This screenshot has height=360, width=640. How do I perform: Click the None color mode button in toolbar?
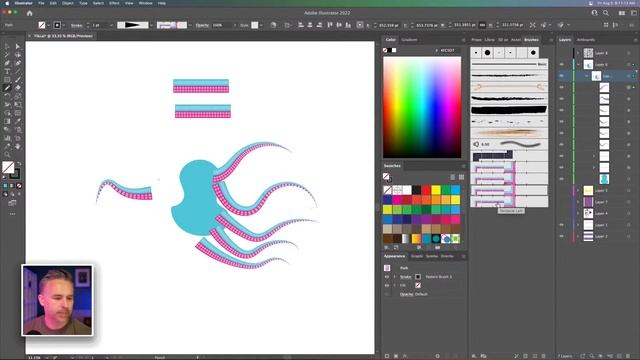pos(19,186)
